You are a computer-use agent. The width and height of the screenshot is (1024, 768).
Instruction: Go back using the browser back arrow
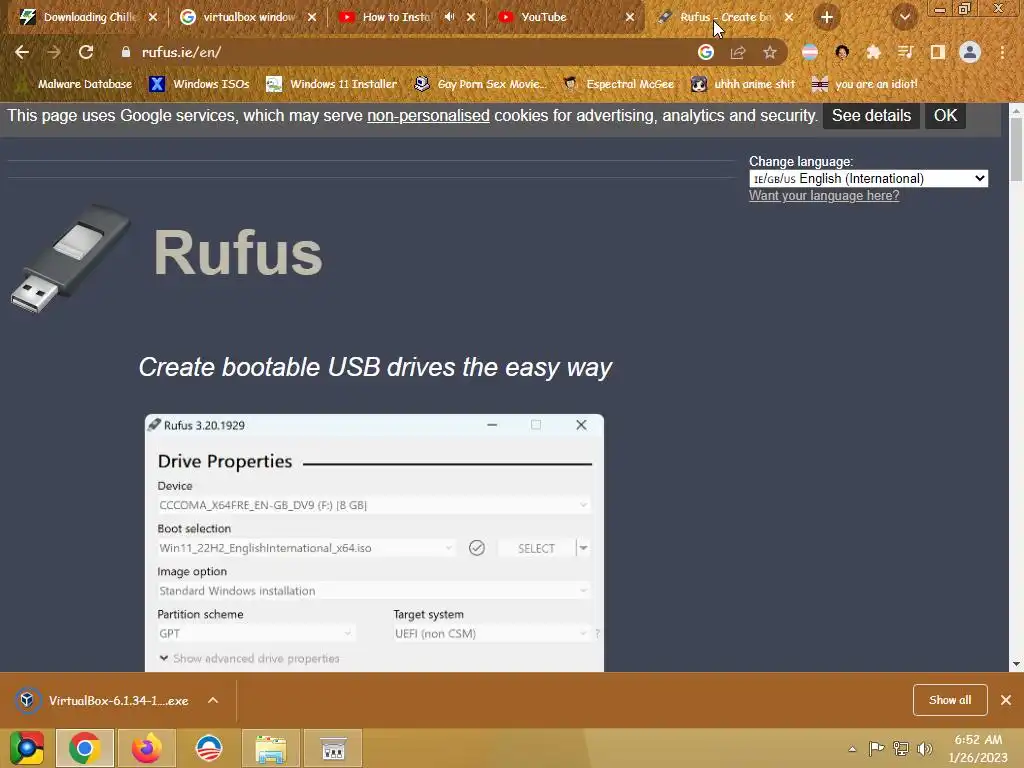point(22,52)
